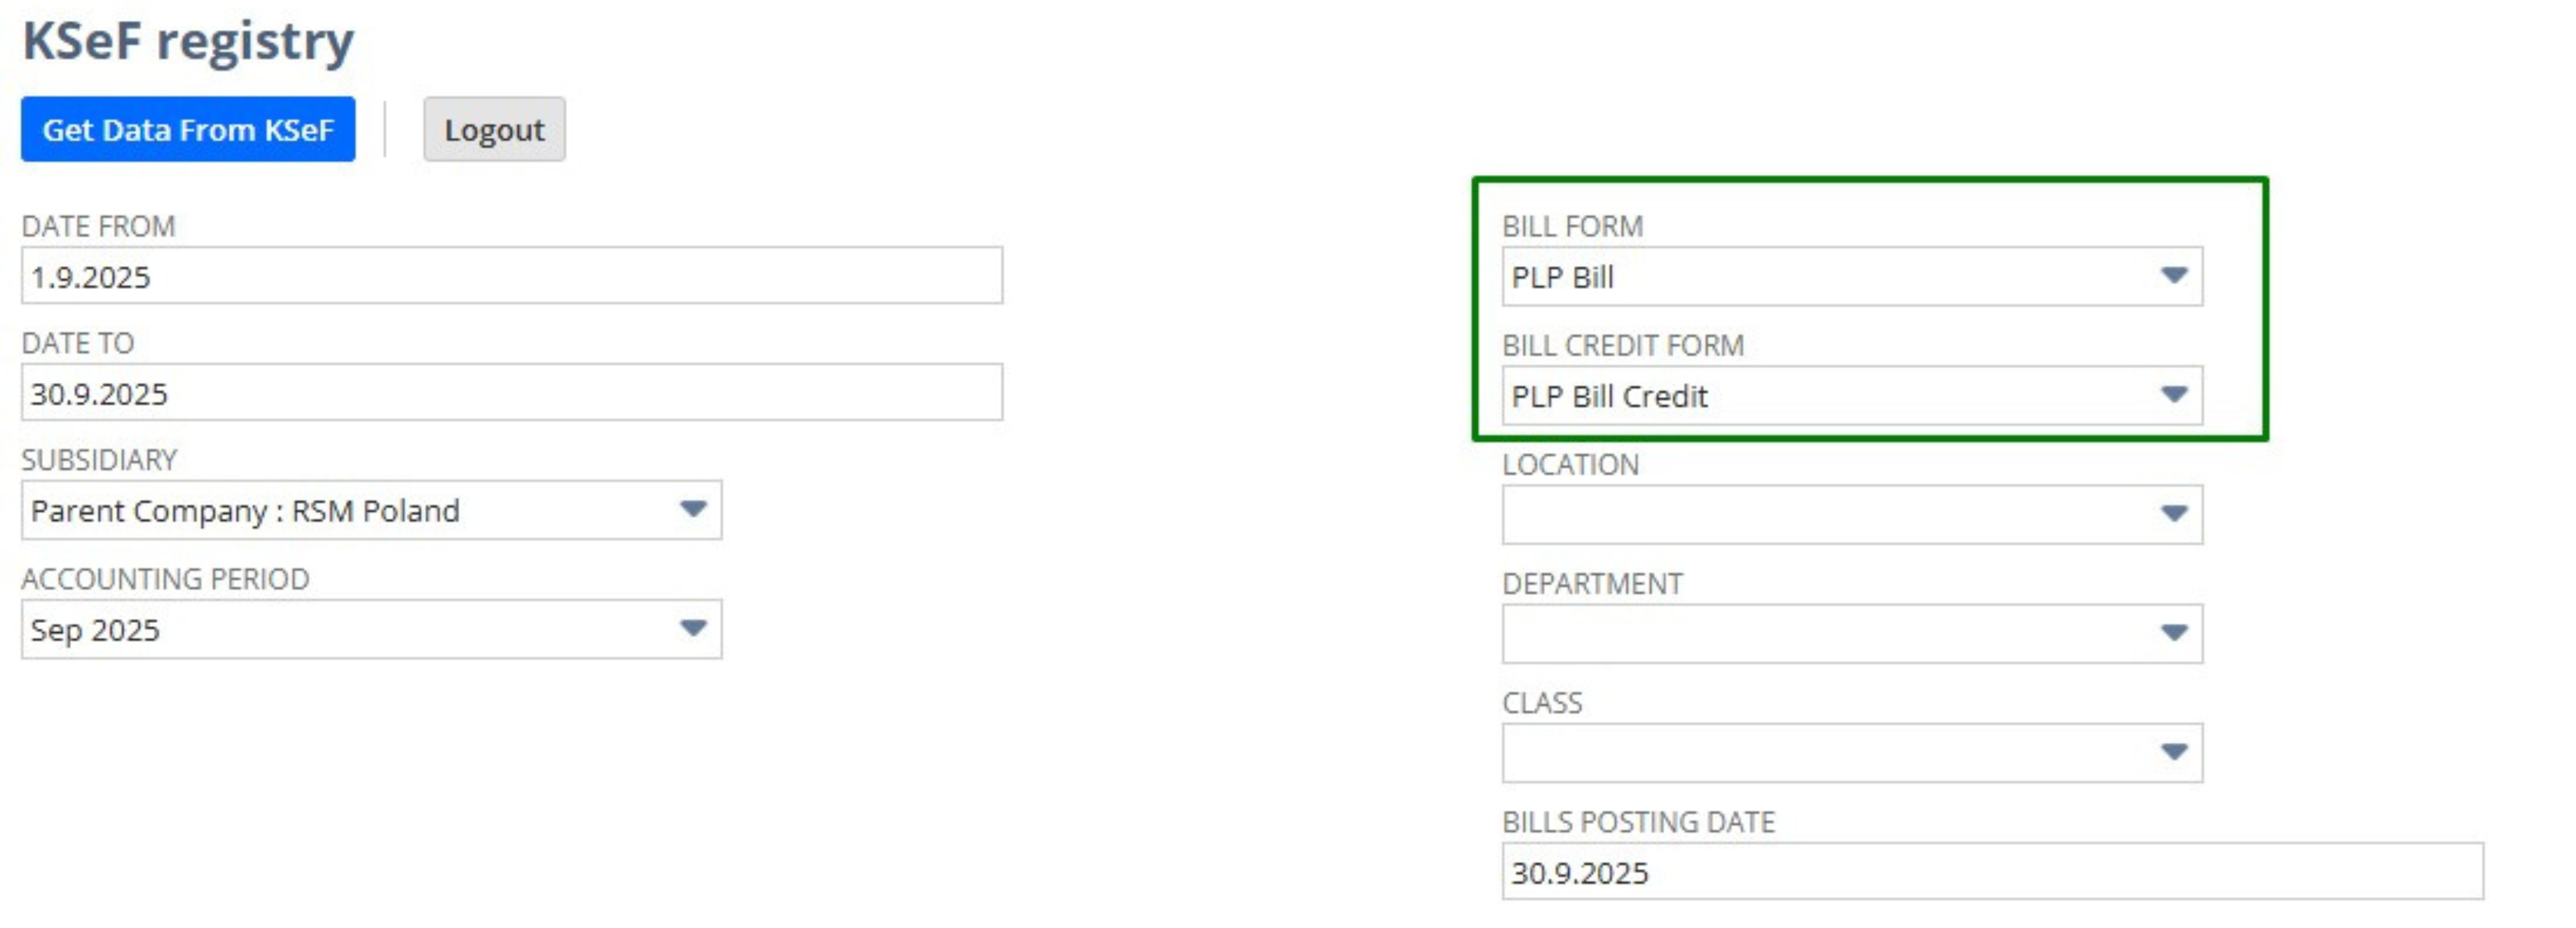Open the BILL FORM dropdown
This screenshot has height=928, width=2576.
(x=1850, y=277)
